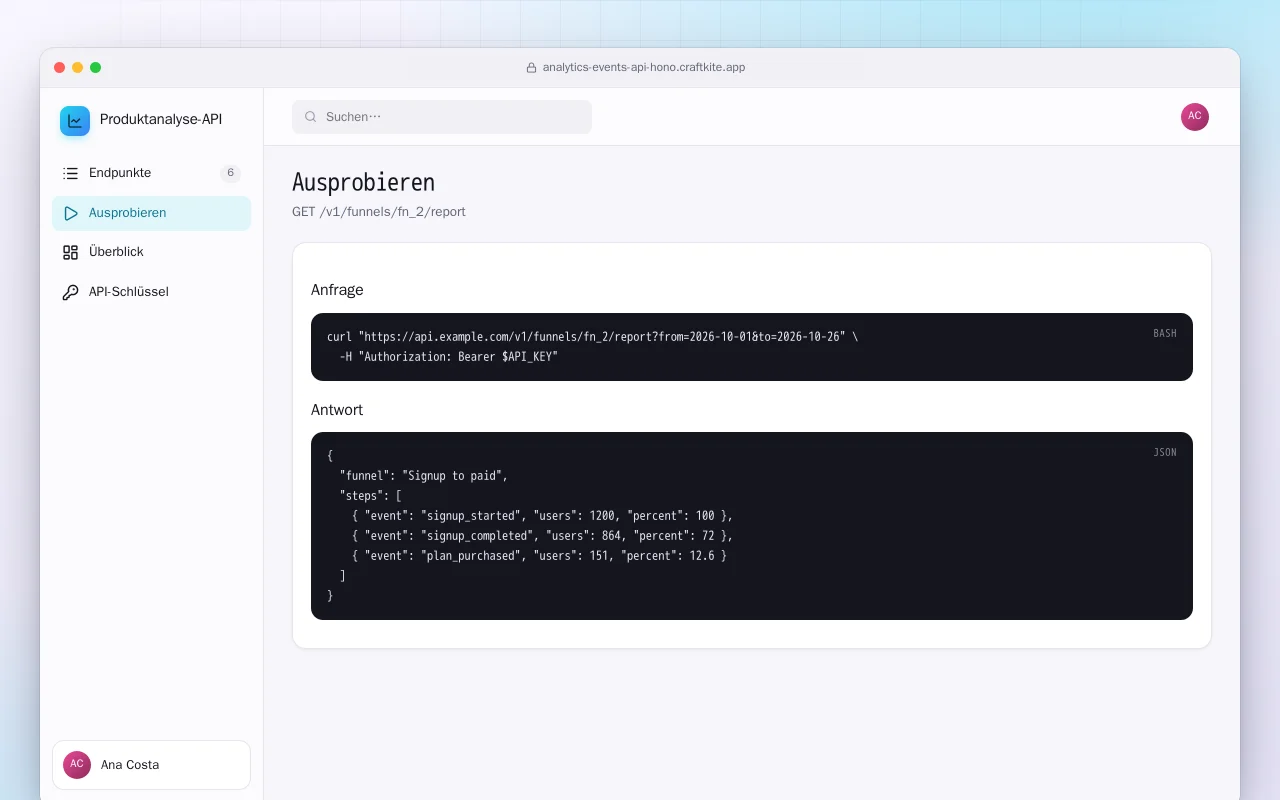Click the signup_started event line
The width and height of the screenshot is (1280, 800).
pyautogui.click(x=543, y=516)
